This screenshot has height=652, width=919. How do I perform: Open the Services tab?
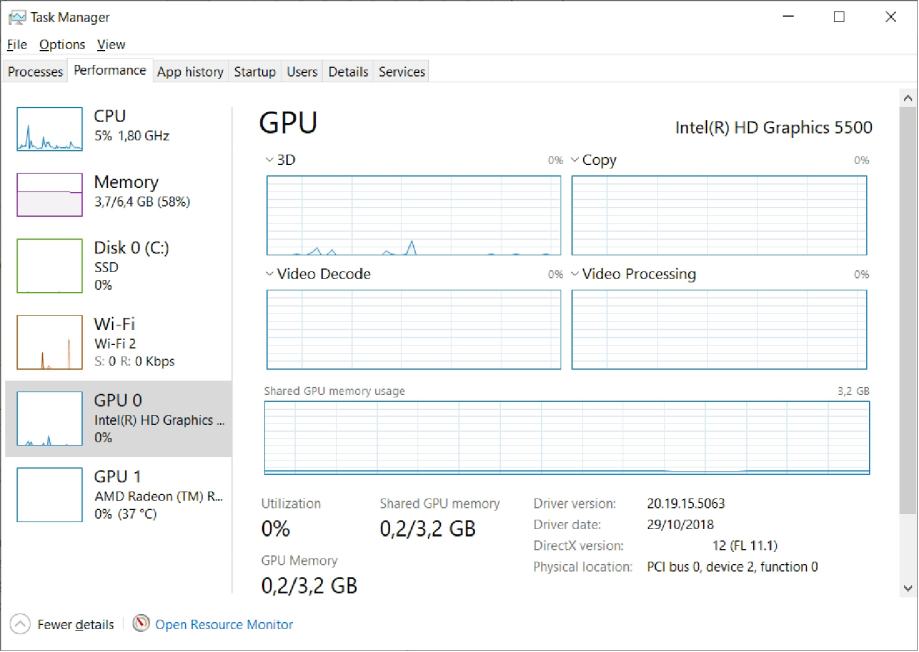click(x=402, y=72)
